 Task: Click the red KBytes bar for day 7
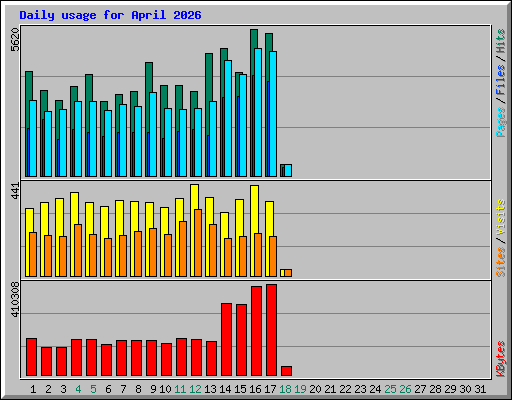[121, 358]
